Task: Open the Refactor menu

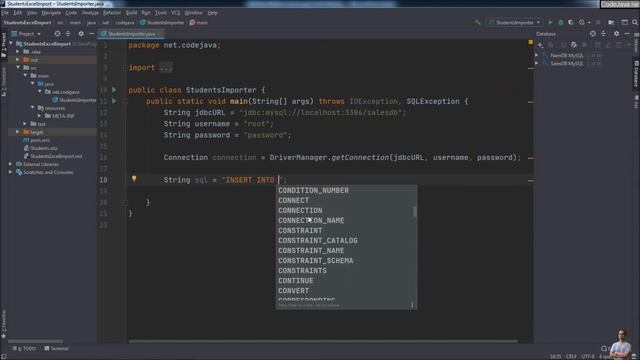Action: (x=112, y=13)
